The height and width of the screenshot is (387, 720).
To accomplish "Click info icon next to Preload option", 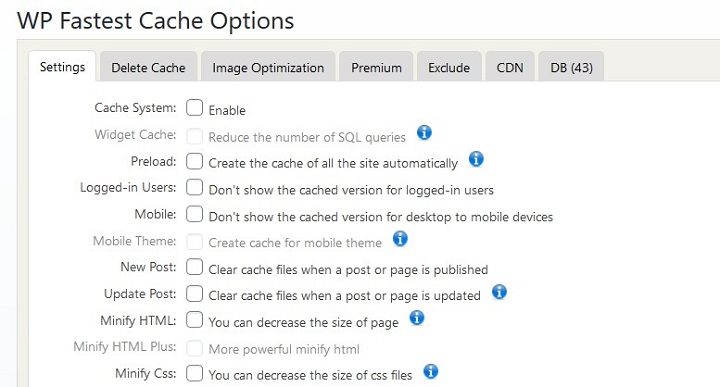I will pos(476,159).
